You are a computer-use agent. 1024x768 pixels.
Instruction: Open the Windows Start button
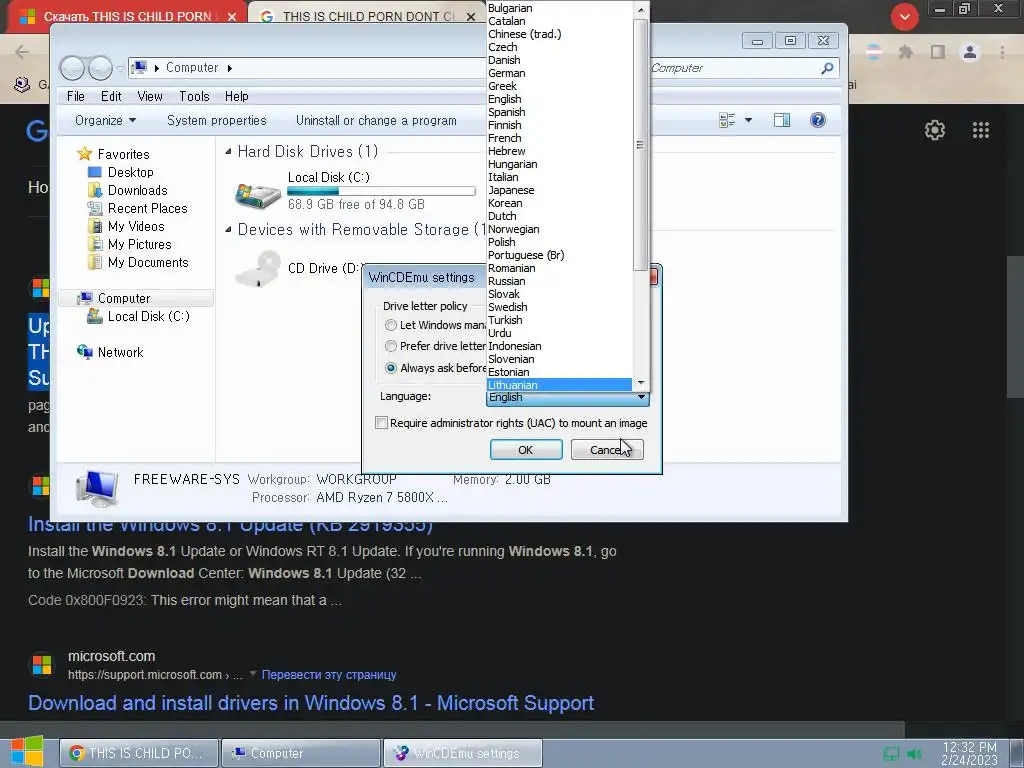[27, 752]
